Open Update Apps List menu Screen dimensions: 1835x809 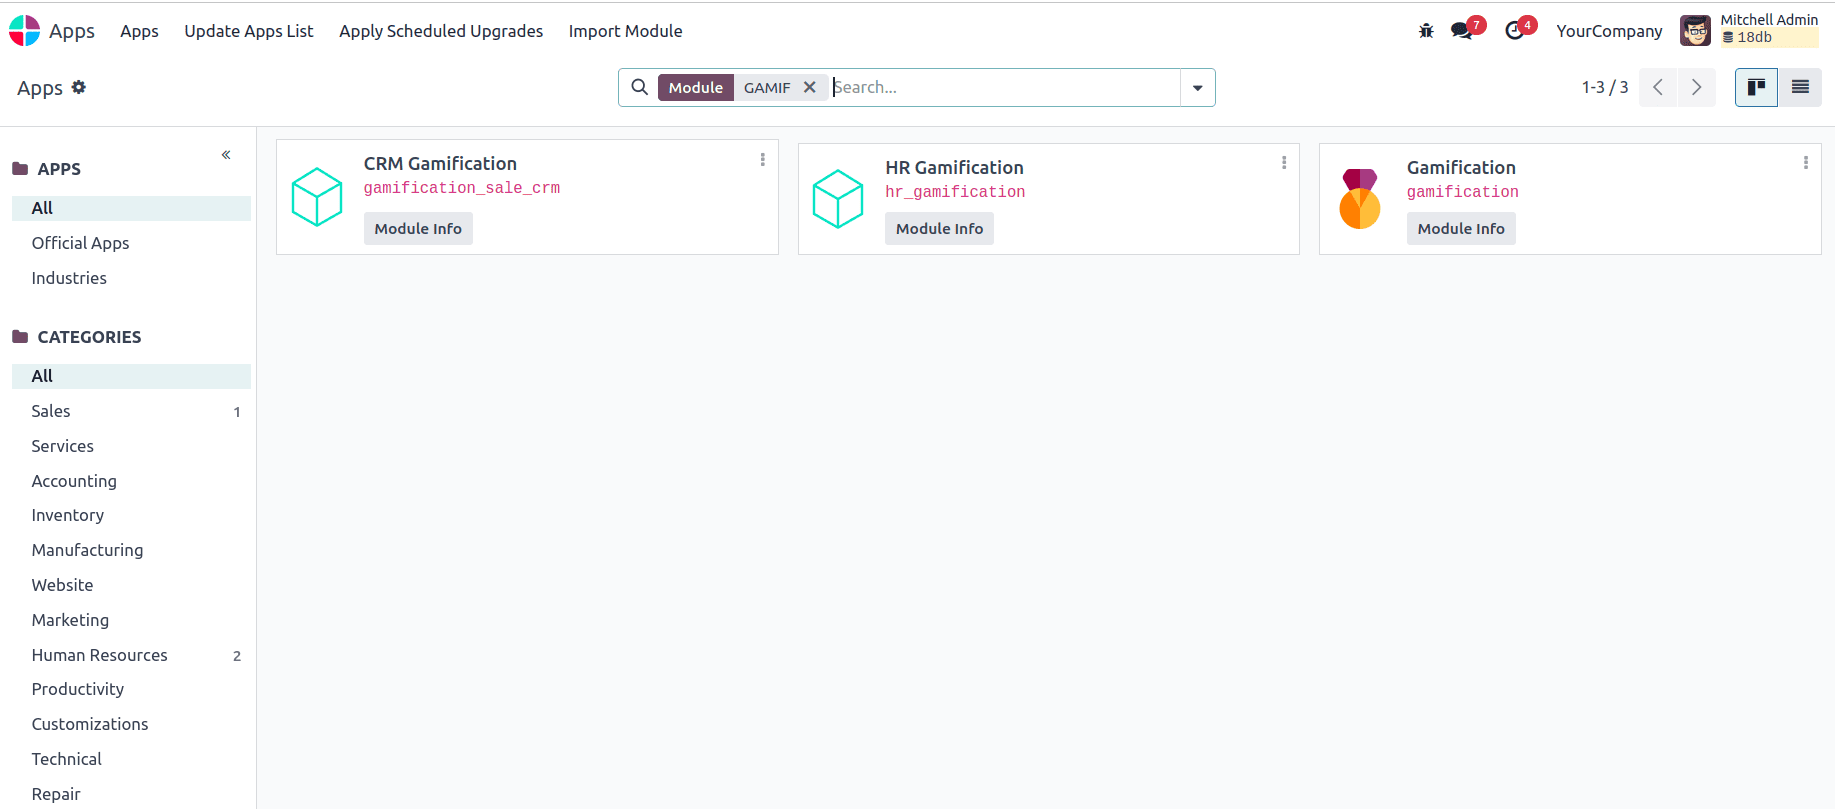click(249, 31)
